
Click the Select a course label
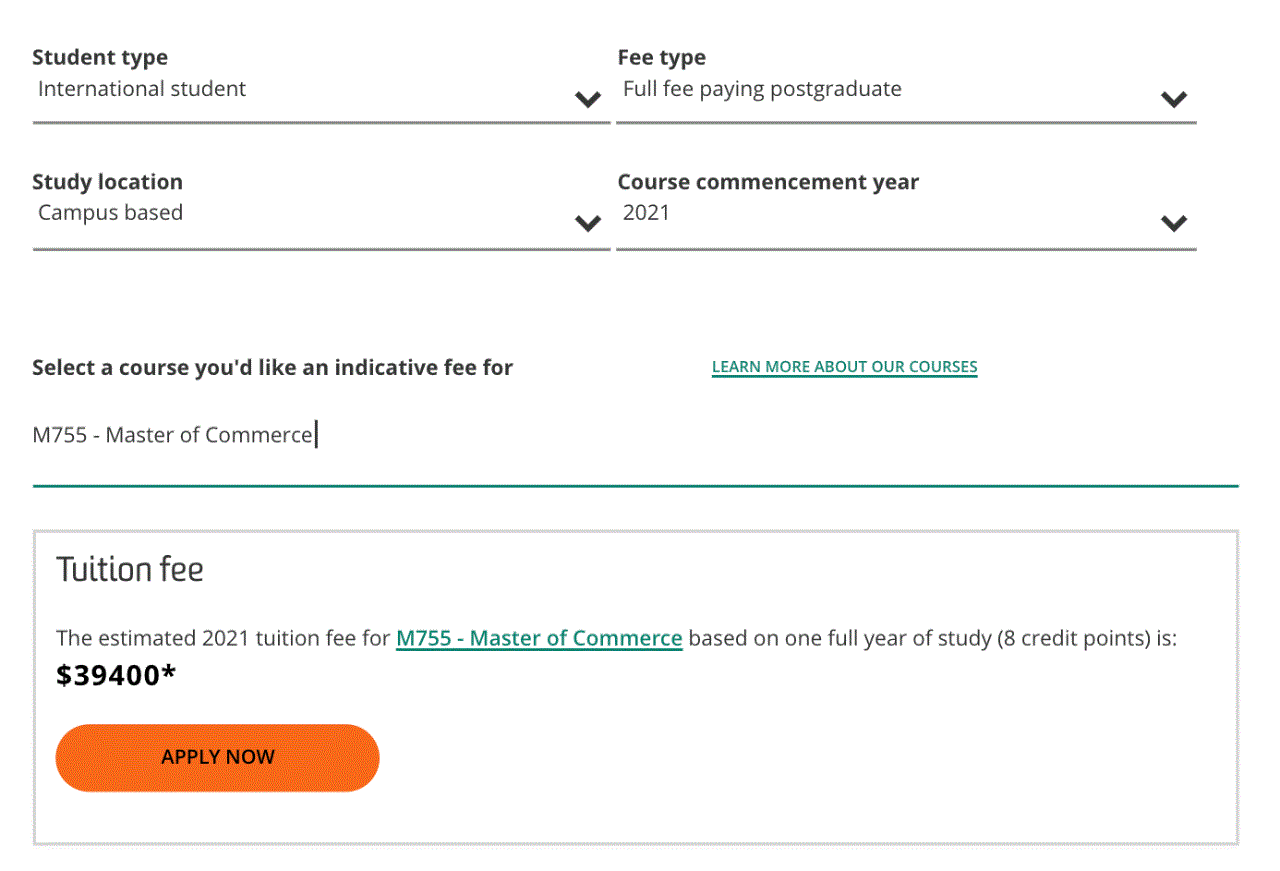point(272,367)
